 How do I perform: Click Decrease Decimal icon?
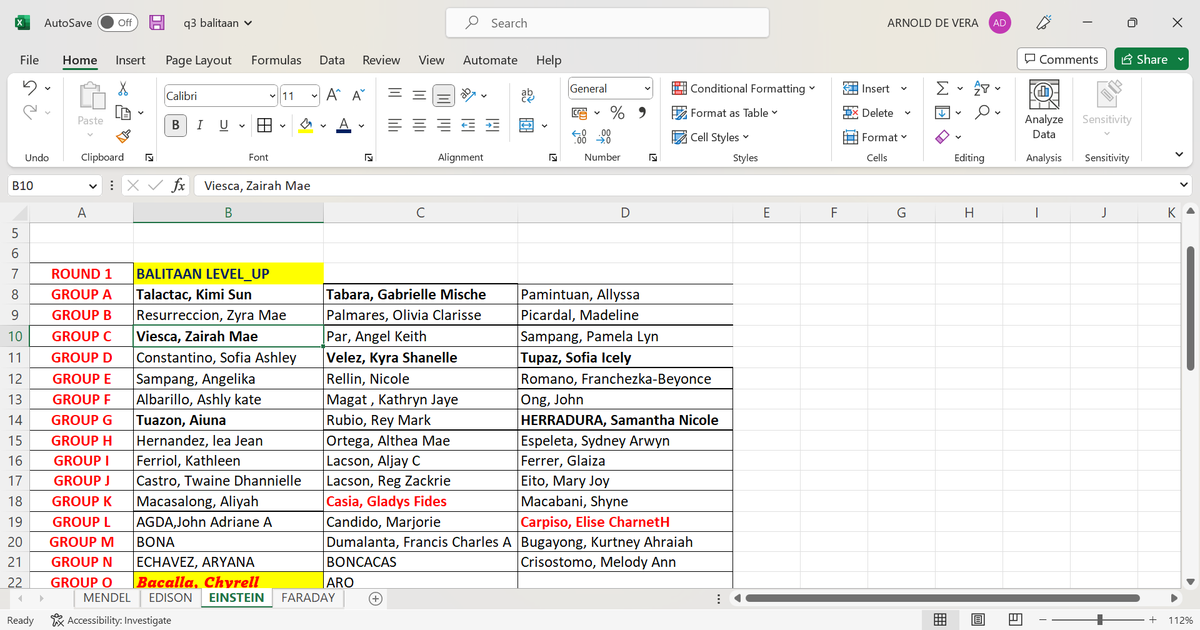(605, 137)
